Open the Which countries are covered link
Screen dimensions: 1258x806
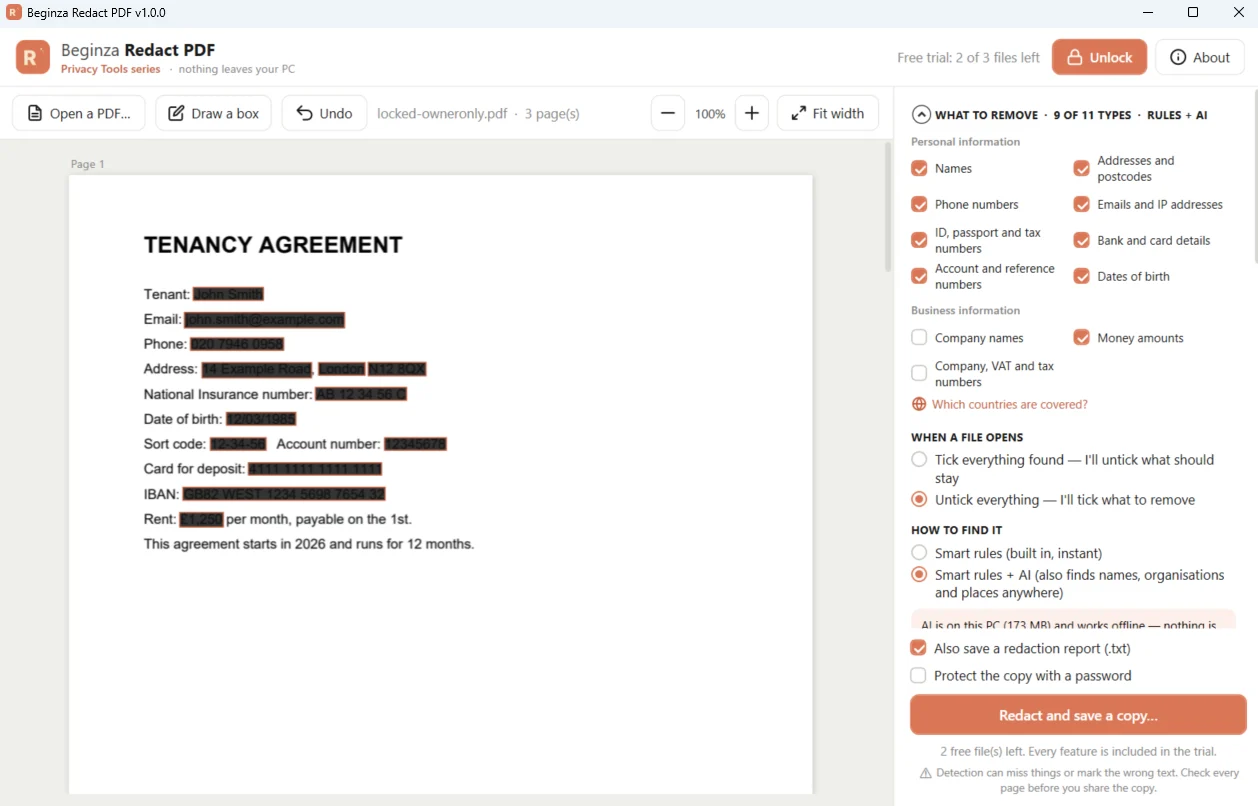click(1009, 404)
